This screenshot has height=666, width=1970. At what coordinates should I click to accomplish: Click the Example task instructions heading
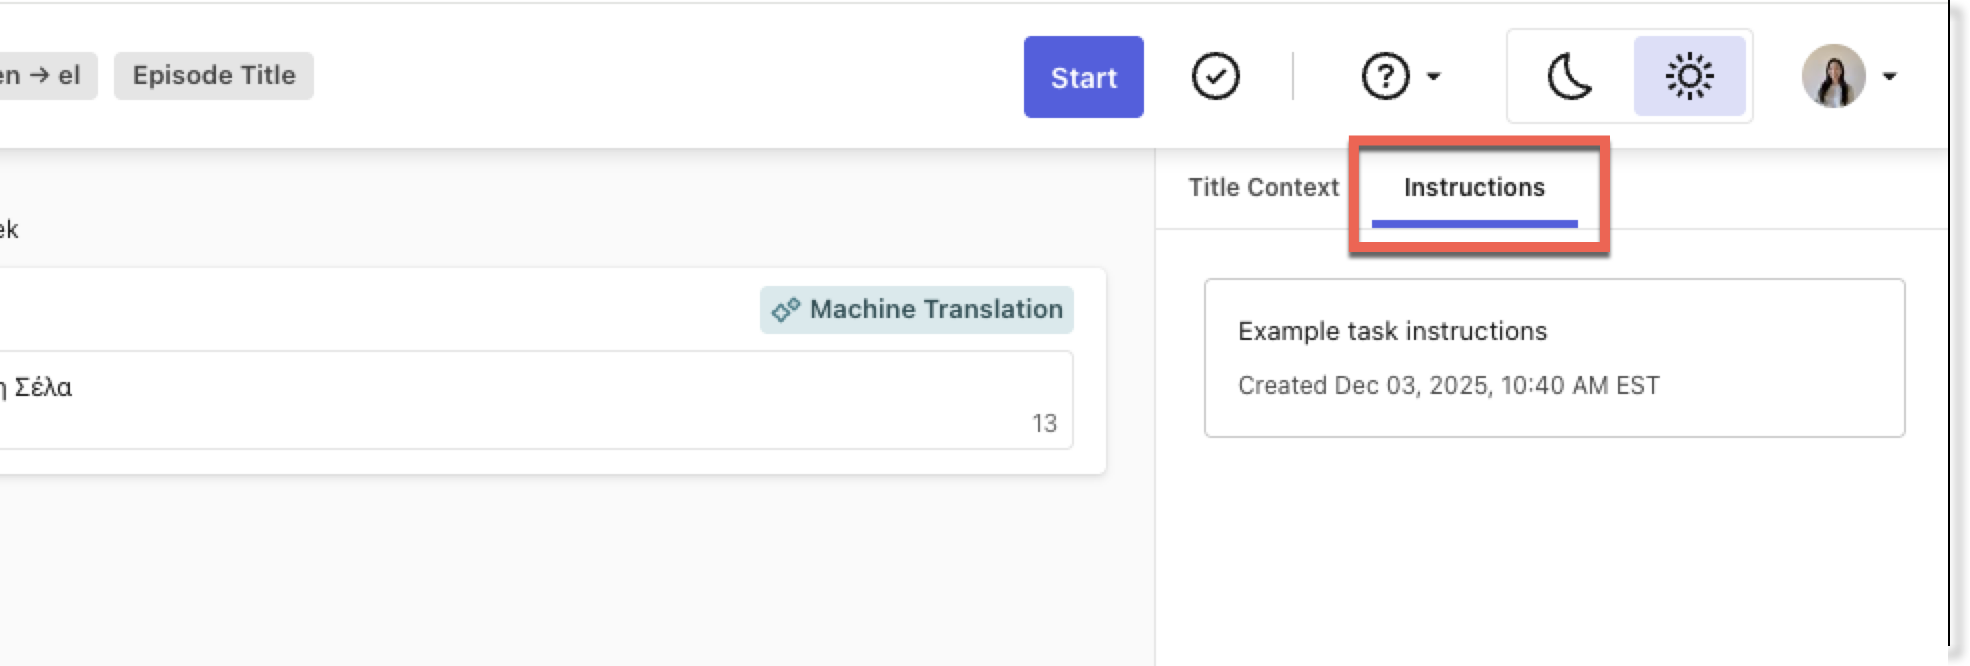click(x=1392, y=332)
